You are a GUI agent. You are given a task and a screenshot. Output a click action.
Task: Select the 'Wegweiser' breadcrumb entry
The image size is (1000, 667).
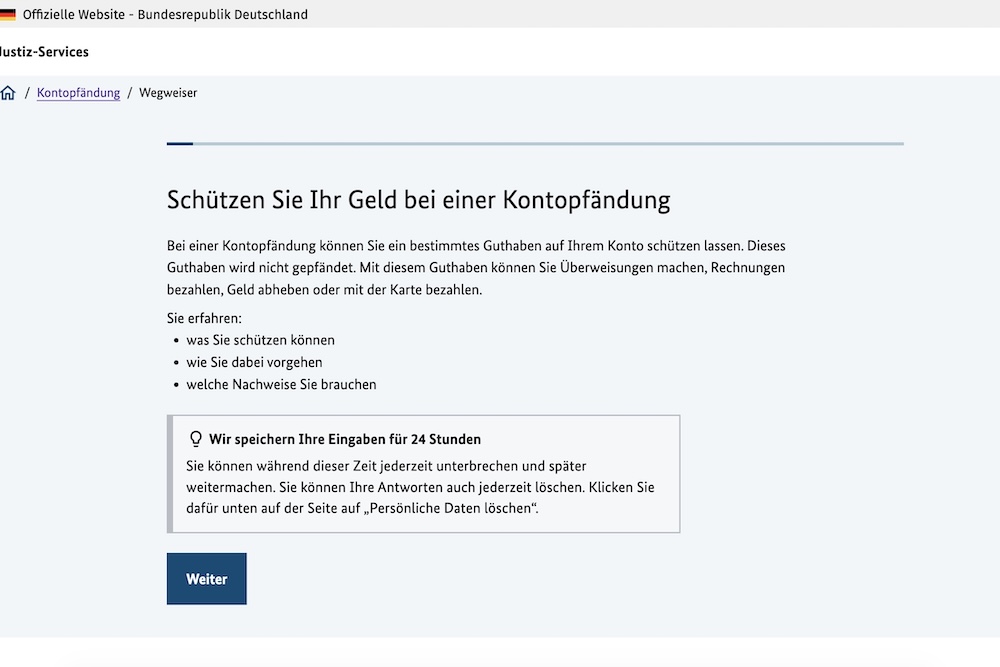(x=166, y=92)
